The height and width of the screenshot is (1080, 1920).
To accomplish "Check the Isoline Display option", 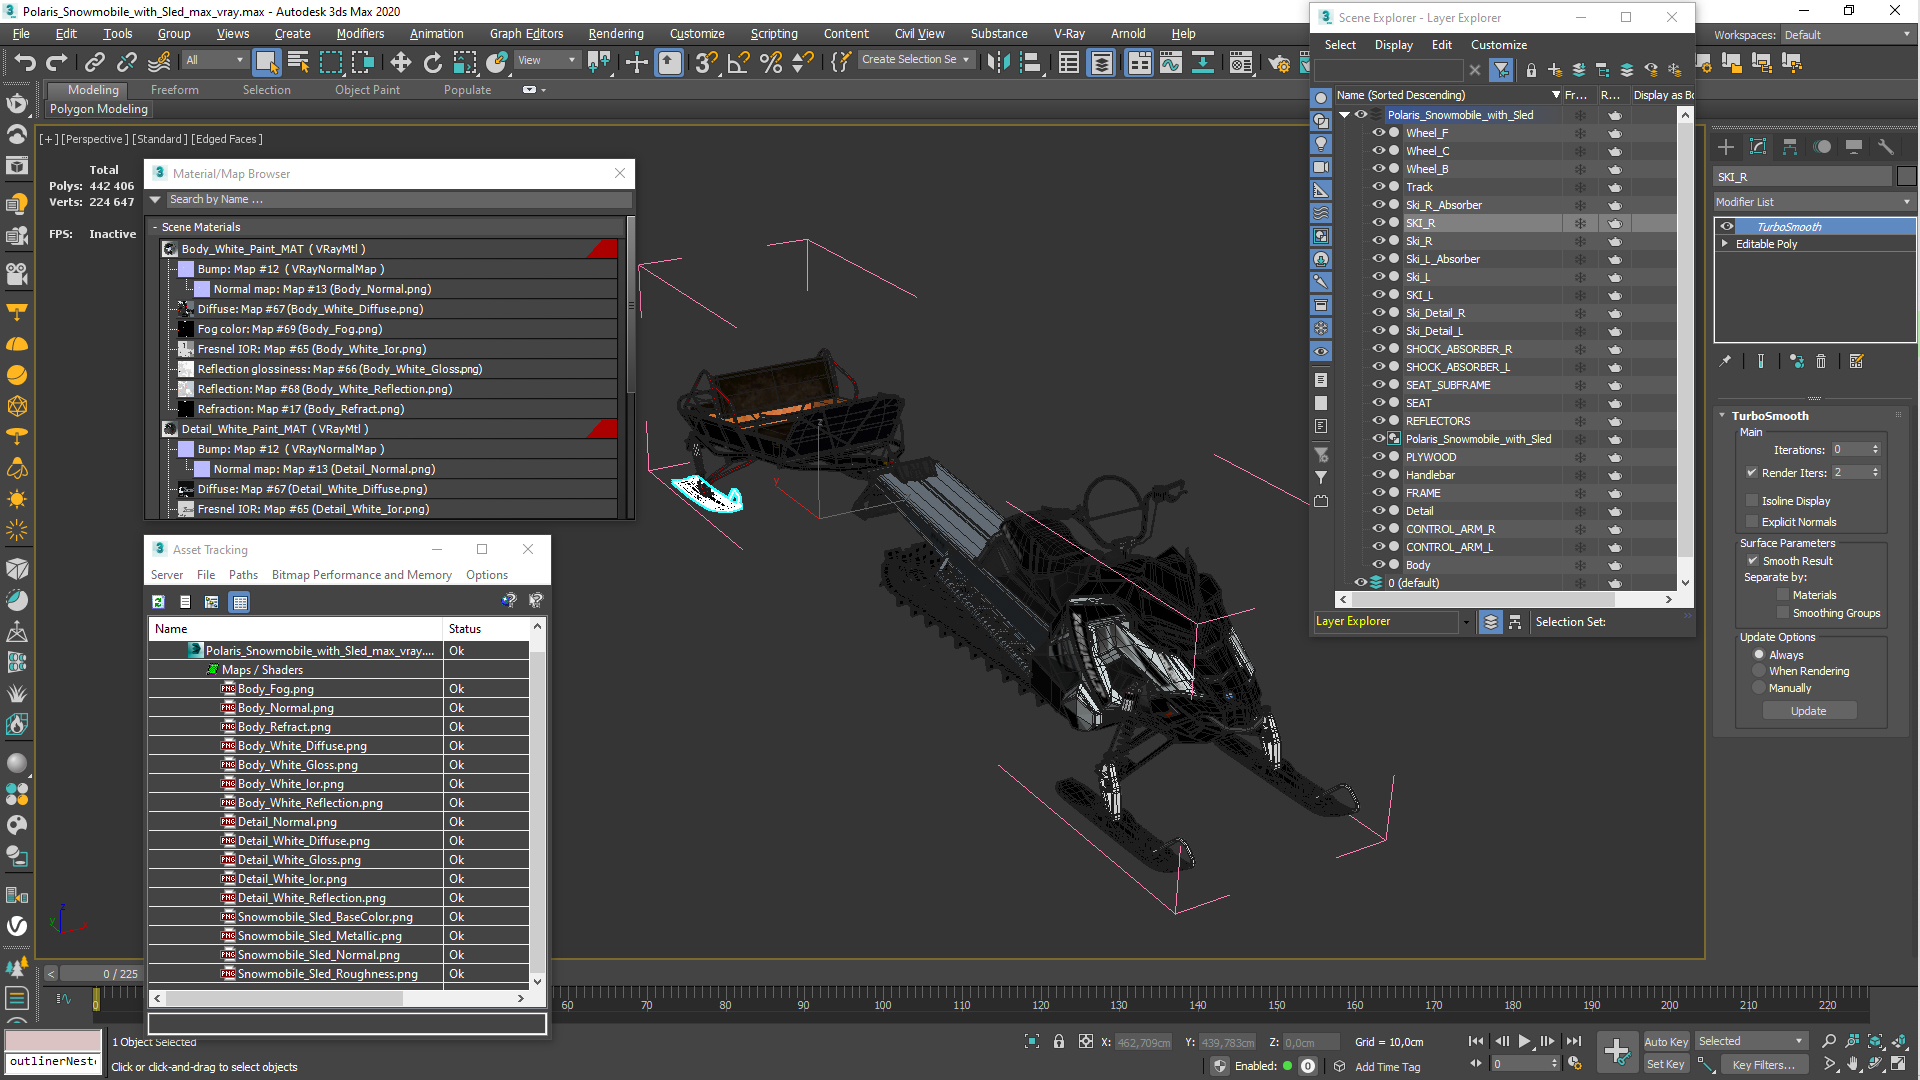I will tap(1752, 501).
